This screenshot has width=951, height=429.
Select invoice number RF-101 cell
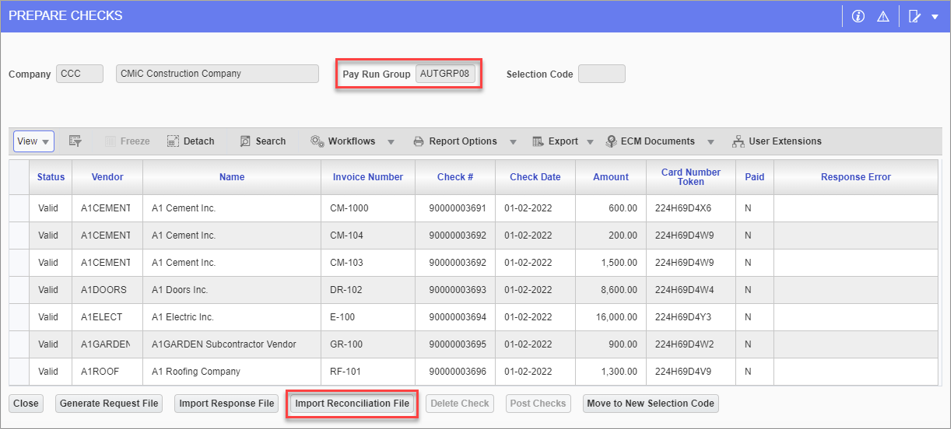point(368,371)
